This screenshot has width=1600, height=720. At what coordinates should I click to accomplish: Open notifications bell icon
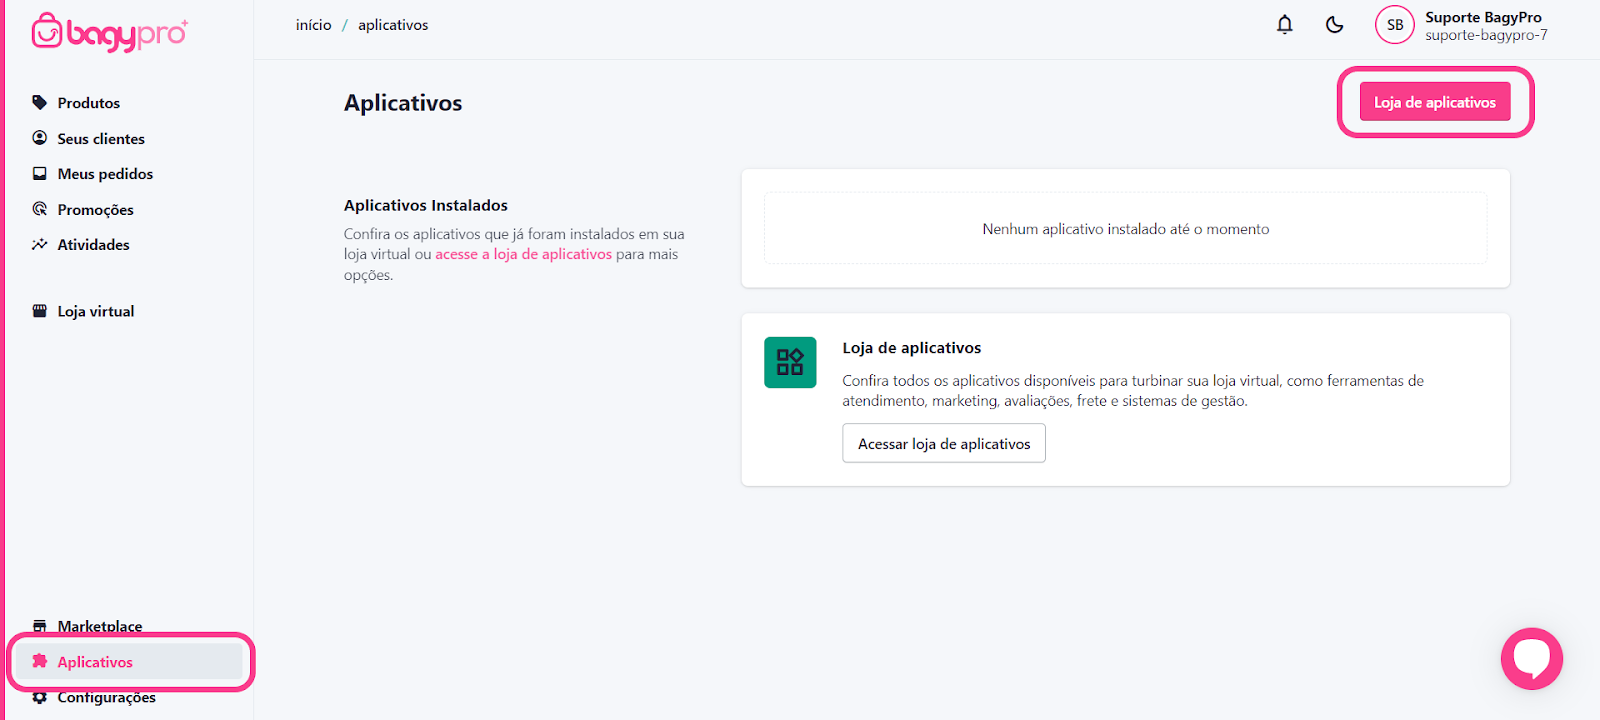pyautogui.click(x=1285, y=25)
